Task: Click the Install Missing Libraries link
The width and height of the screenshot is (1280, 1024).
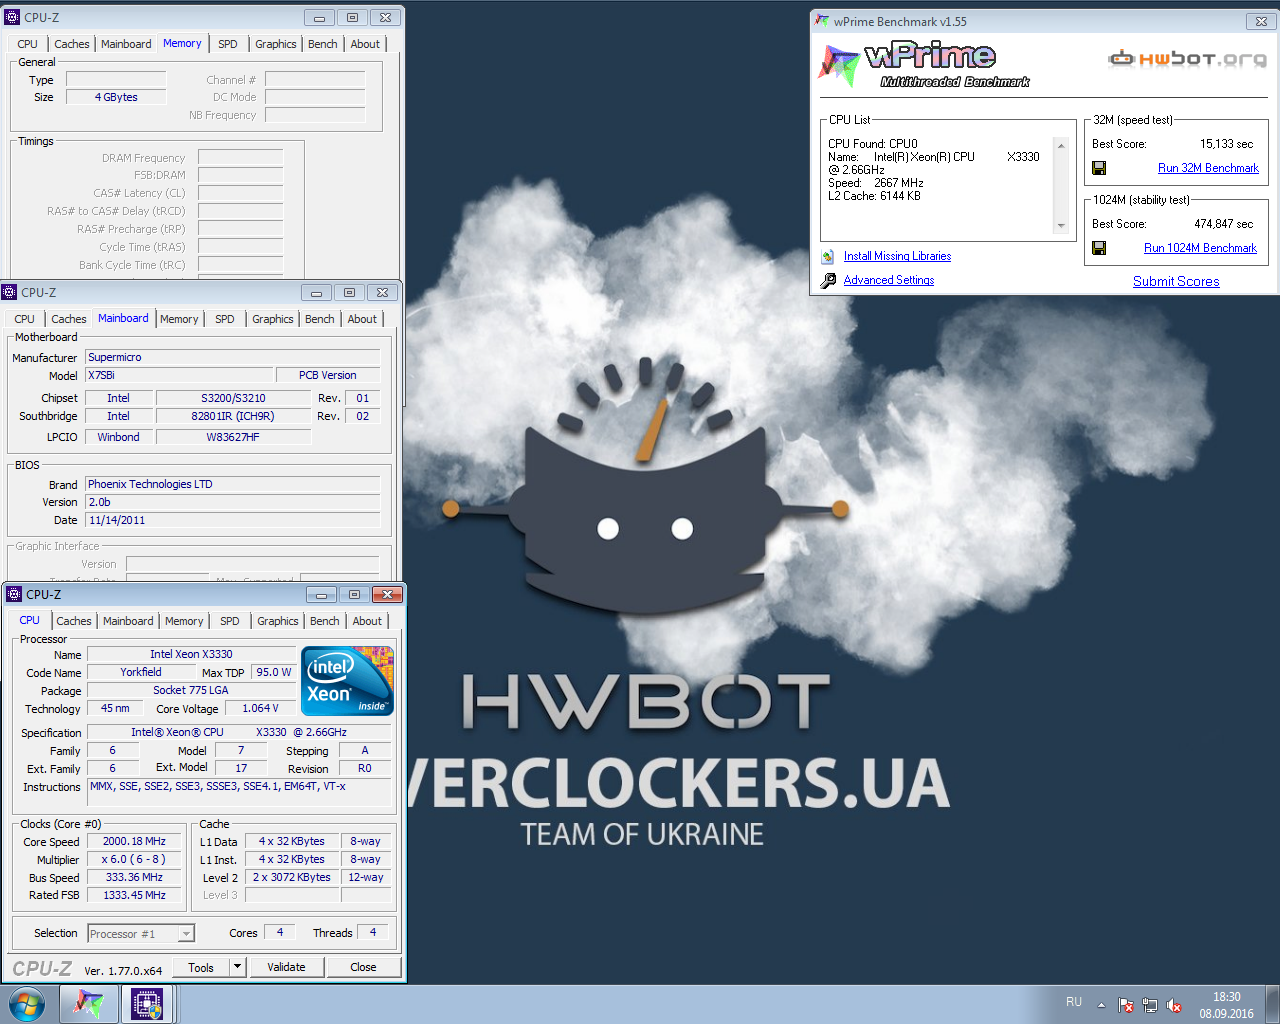Action: tap(897, 256)
